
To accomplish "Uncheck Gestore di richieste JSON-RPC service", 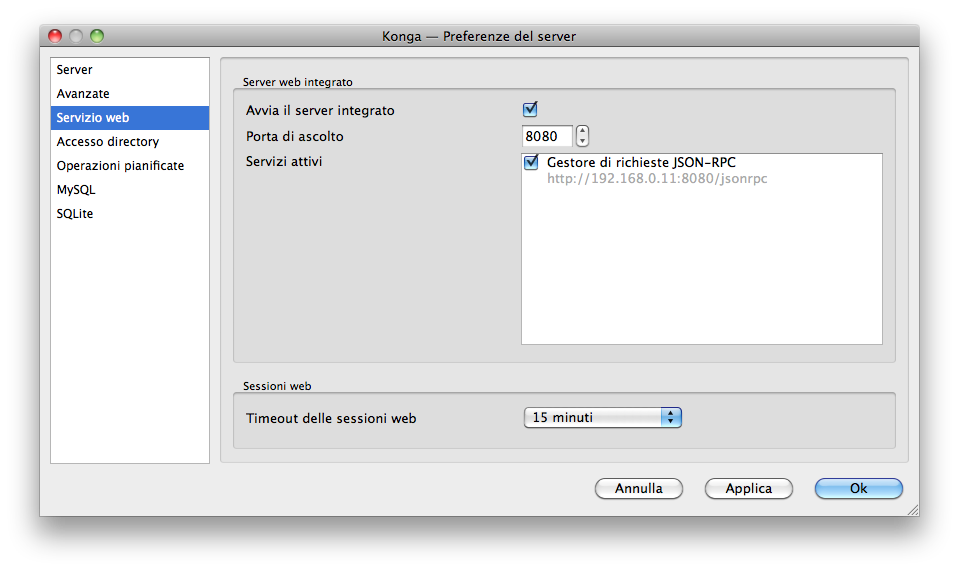I will tap(531, 162).
